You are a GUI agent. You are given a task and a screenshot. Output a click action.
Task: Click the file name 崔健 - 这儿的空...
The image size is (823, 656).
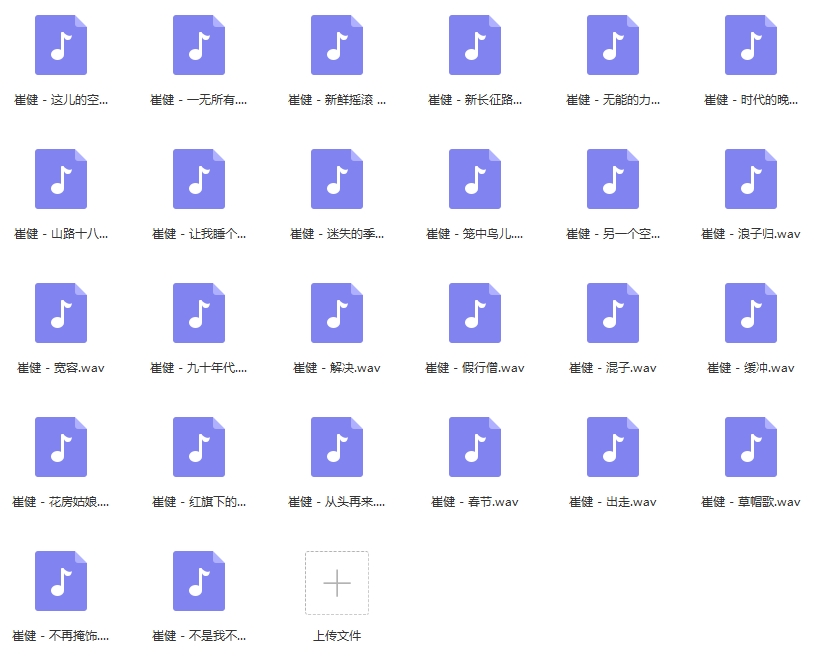61,100
